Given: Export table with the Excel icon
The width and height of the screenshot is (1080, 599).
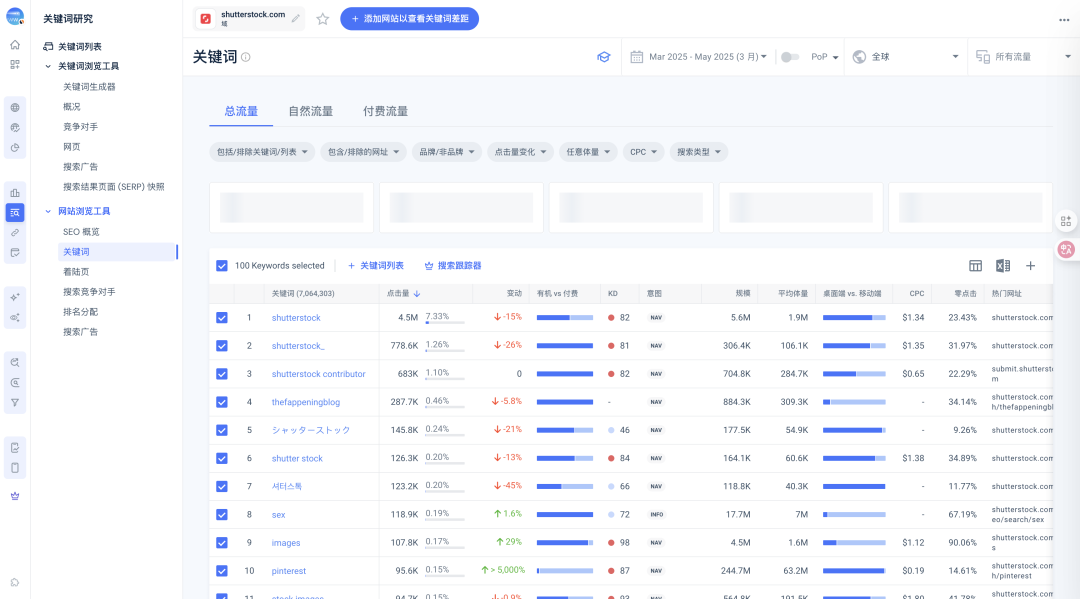Looking at the screenshot, I should [1003, 266].
